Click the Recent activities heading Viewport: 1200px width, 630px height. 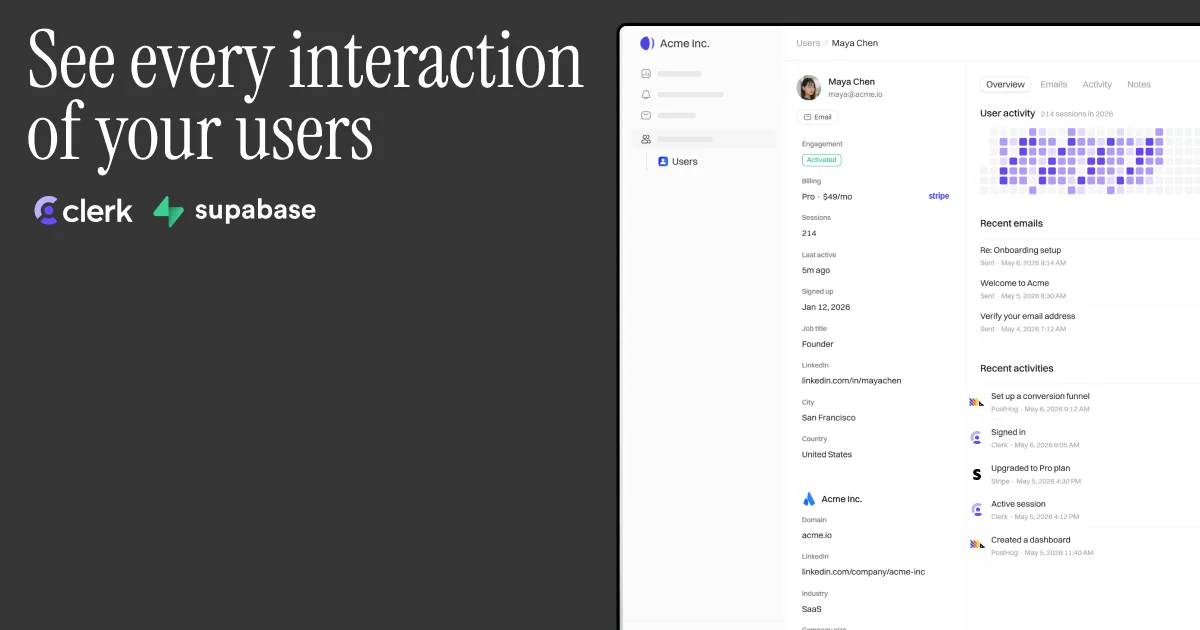pos(1016,369)
